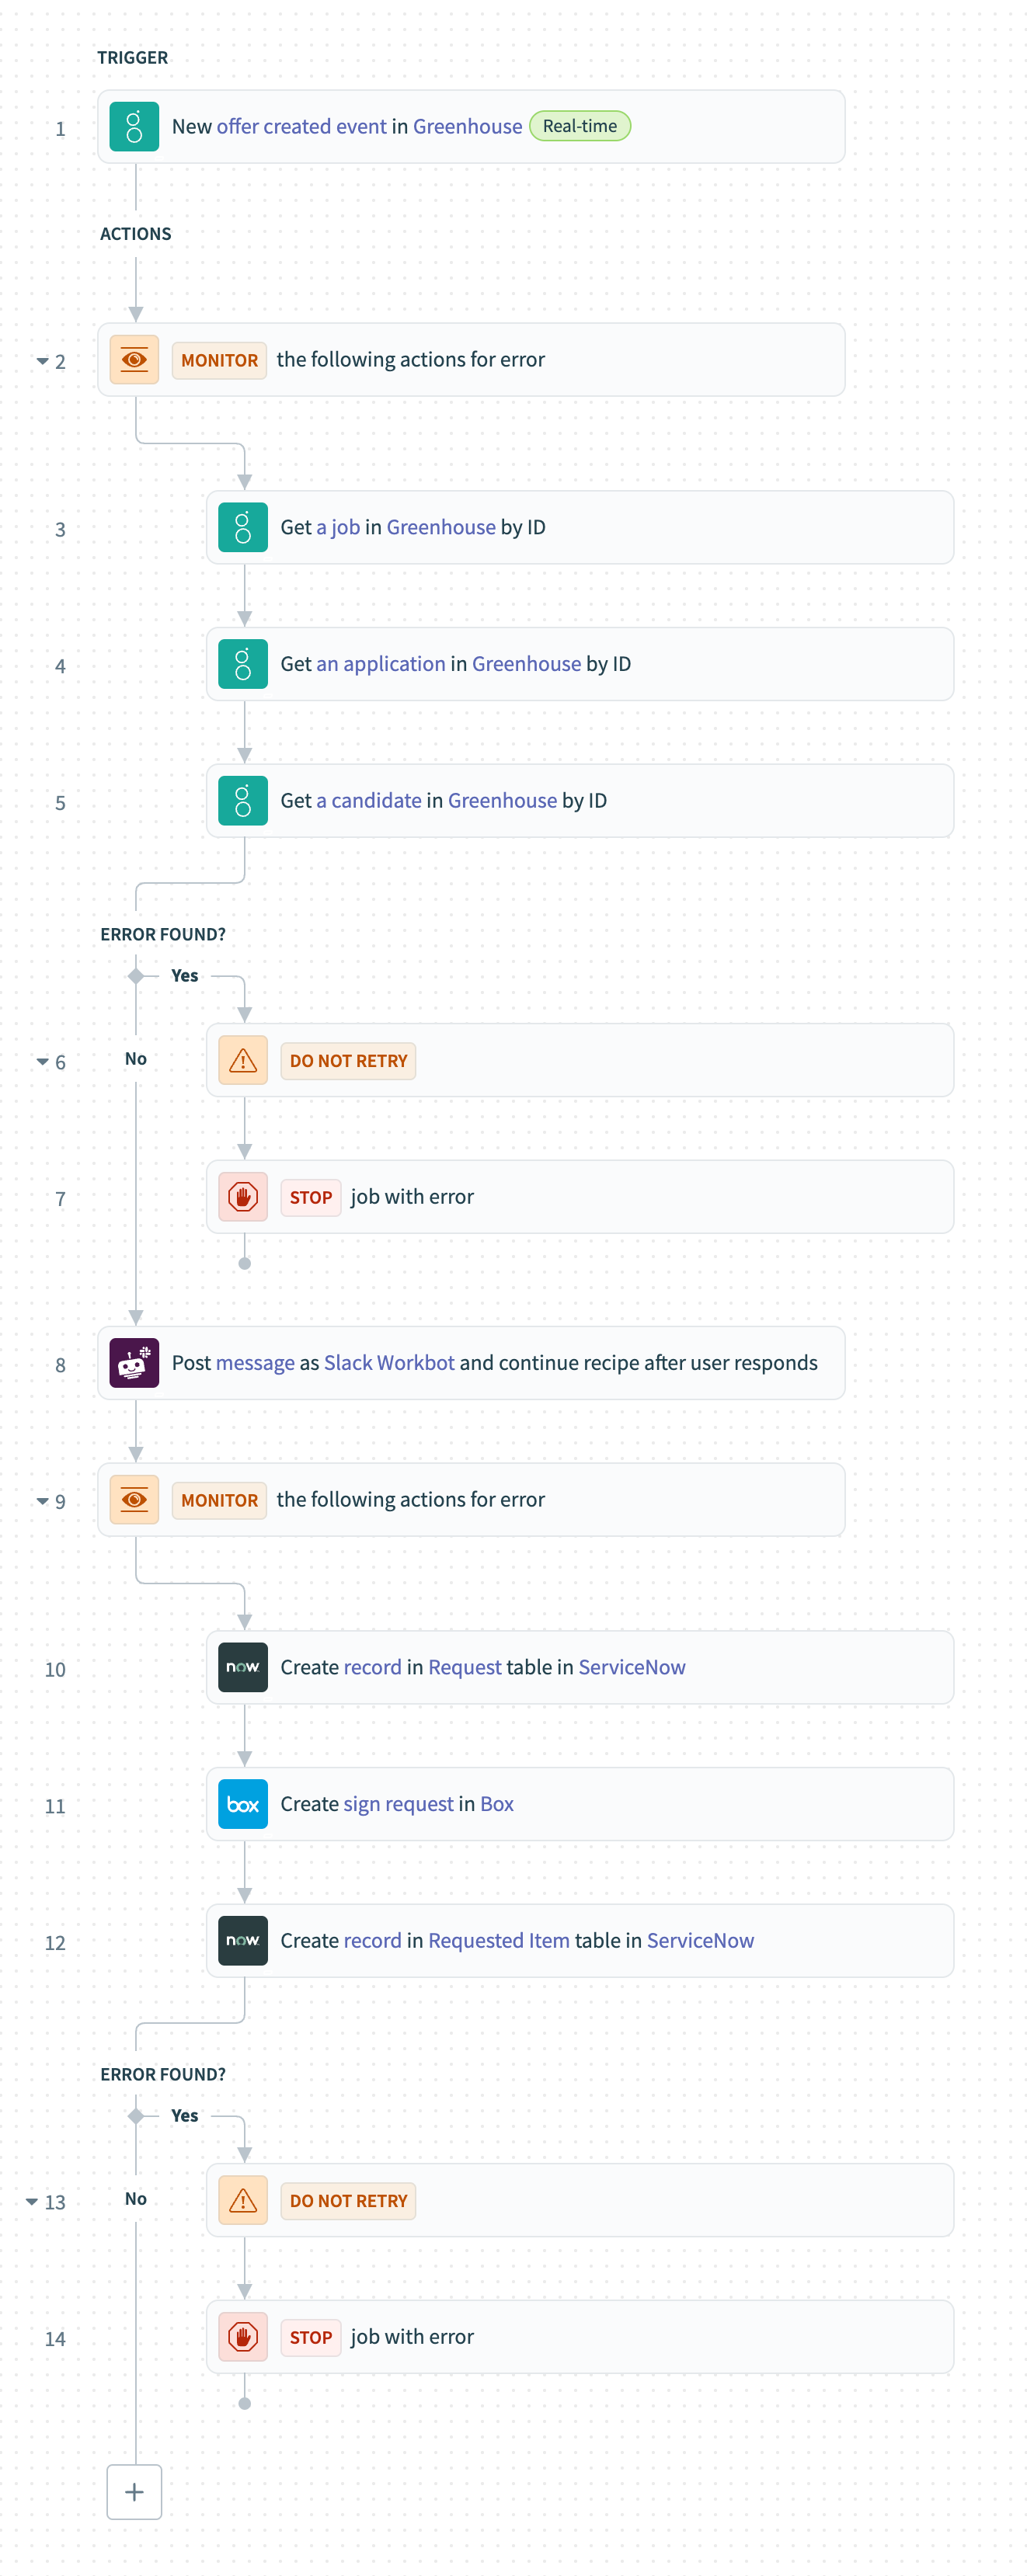
Task: Click the warning triangle icon in step 6
Action: 242,1060
